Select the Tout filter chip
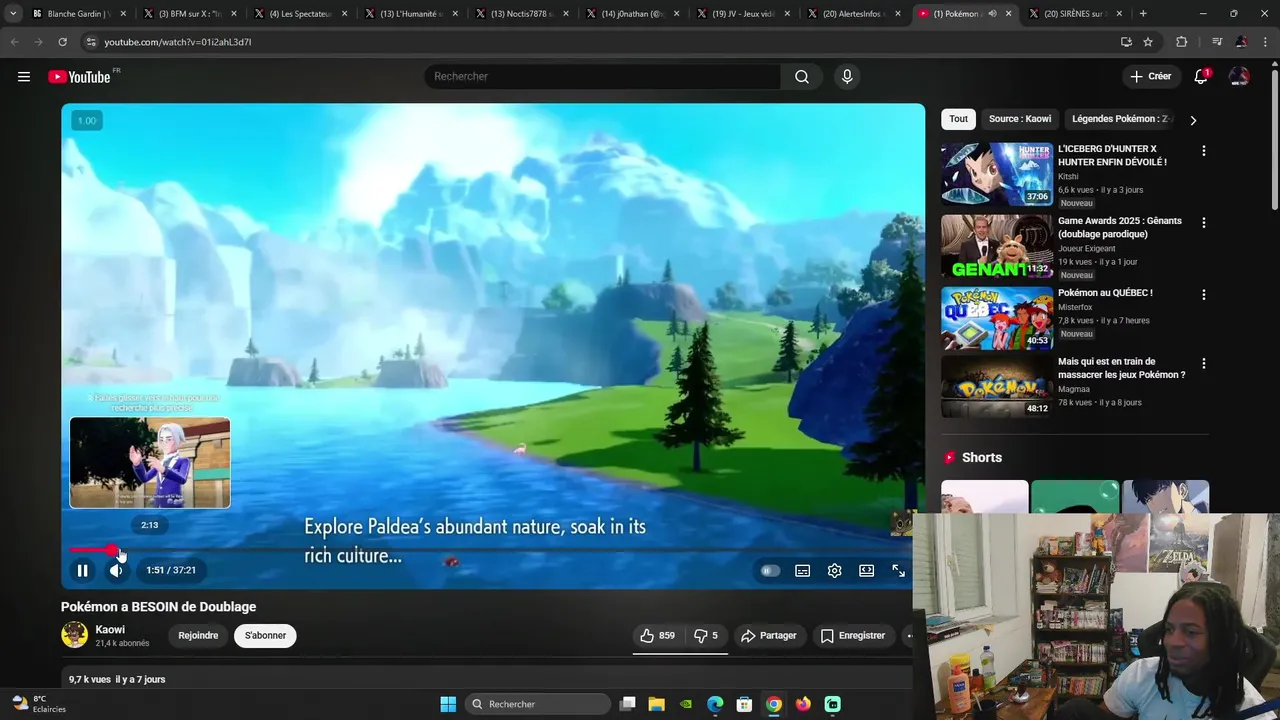 958,119
